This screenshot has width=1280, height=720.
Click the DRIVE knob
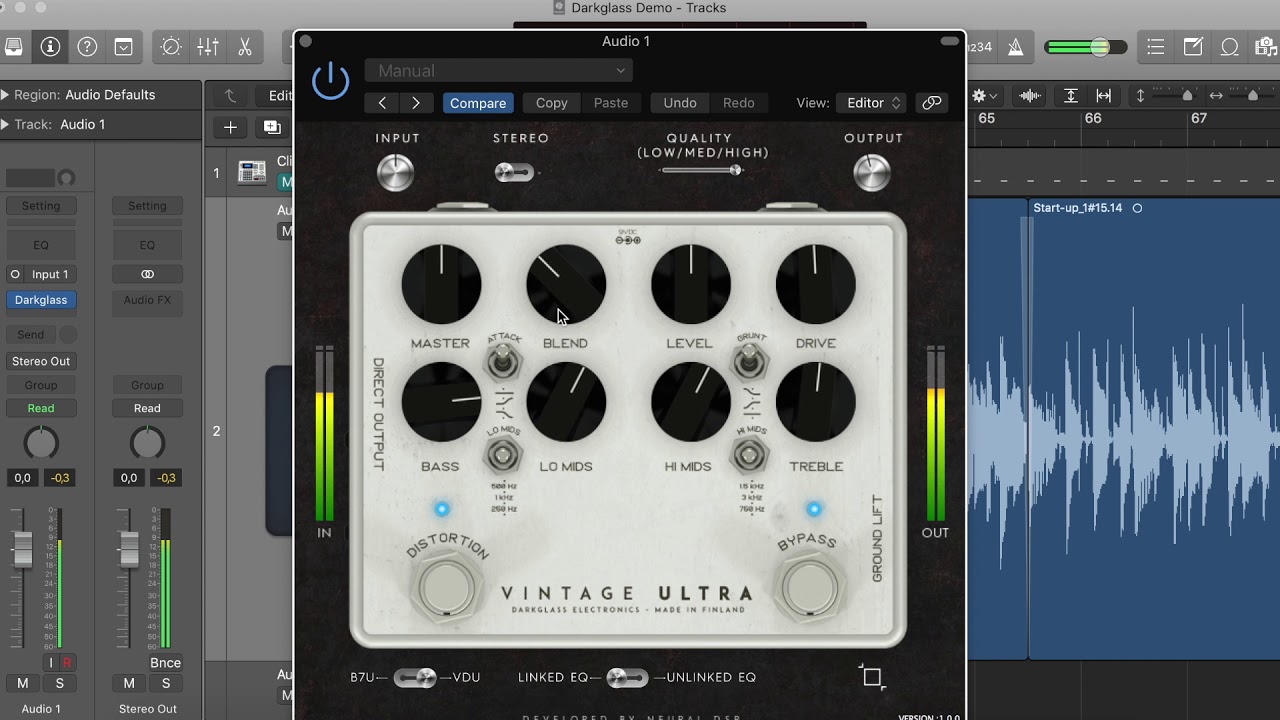(816, 285)
